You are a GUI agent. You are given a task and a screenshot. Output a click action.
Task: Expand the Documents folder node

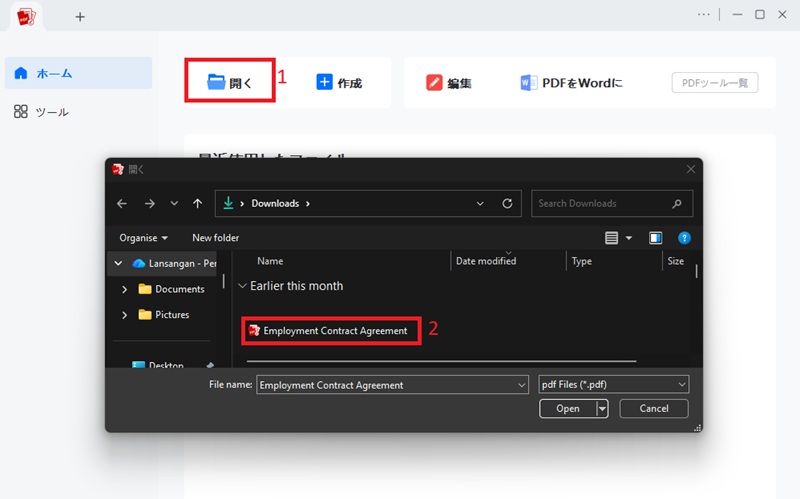[x=124, y=289]
